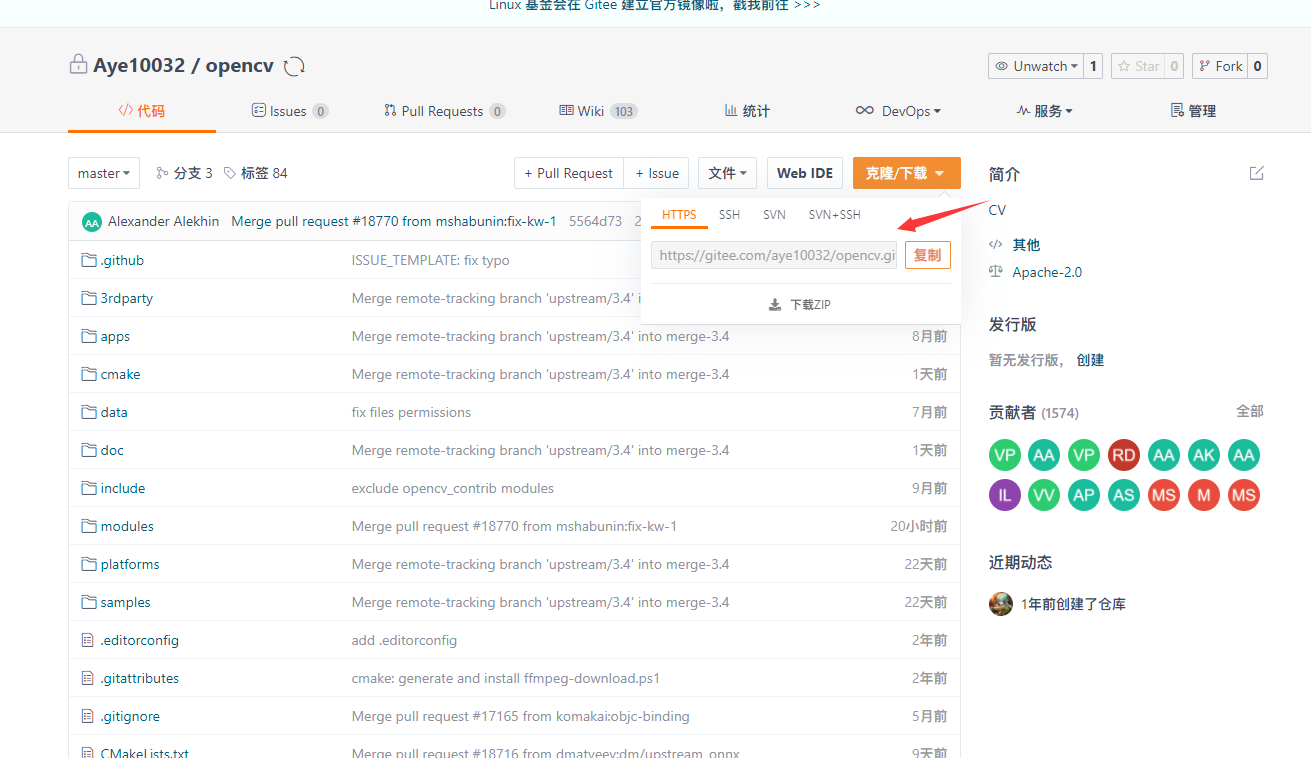Image resolution: width=1311 pixels, height=758 pixels.
Task: Click the IL contributor avatar
Action: pos(1005,495)
